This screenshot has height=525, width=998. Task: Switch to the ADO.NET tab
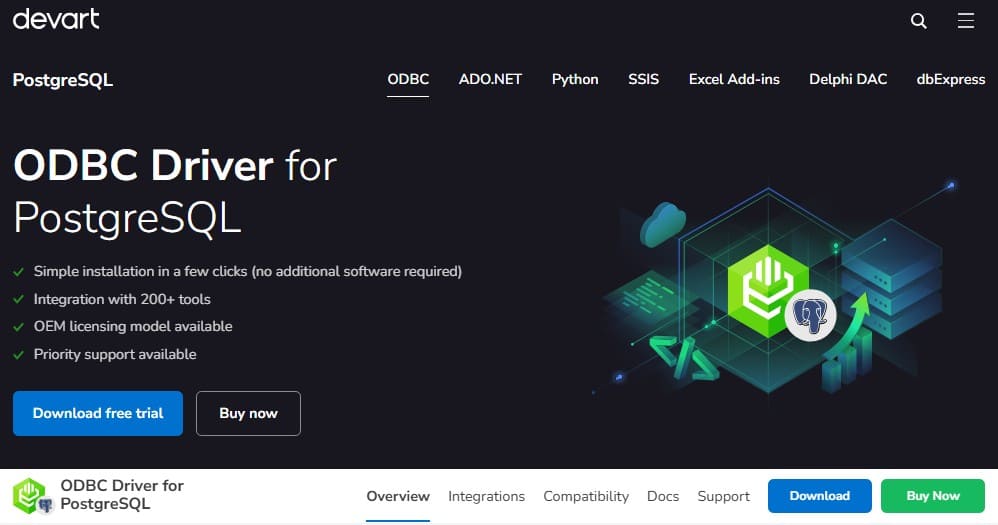[x=490, y=80]
